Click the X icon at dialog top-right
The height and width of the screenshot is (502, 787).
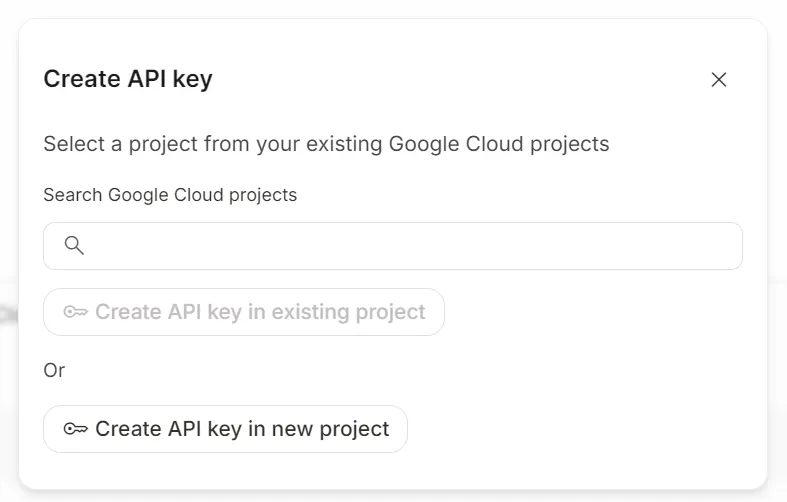click(x=718, y=80)
